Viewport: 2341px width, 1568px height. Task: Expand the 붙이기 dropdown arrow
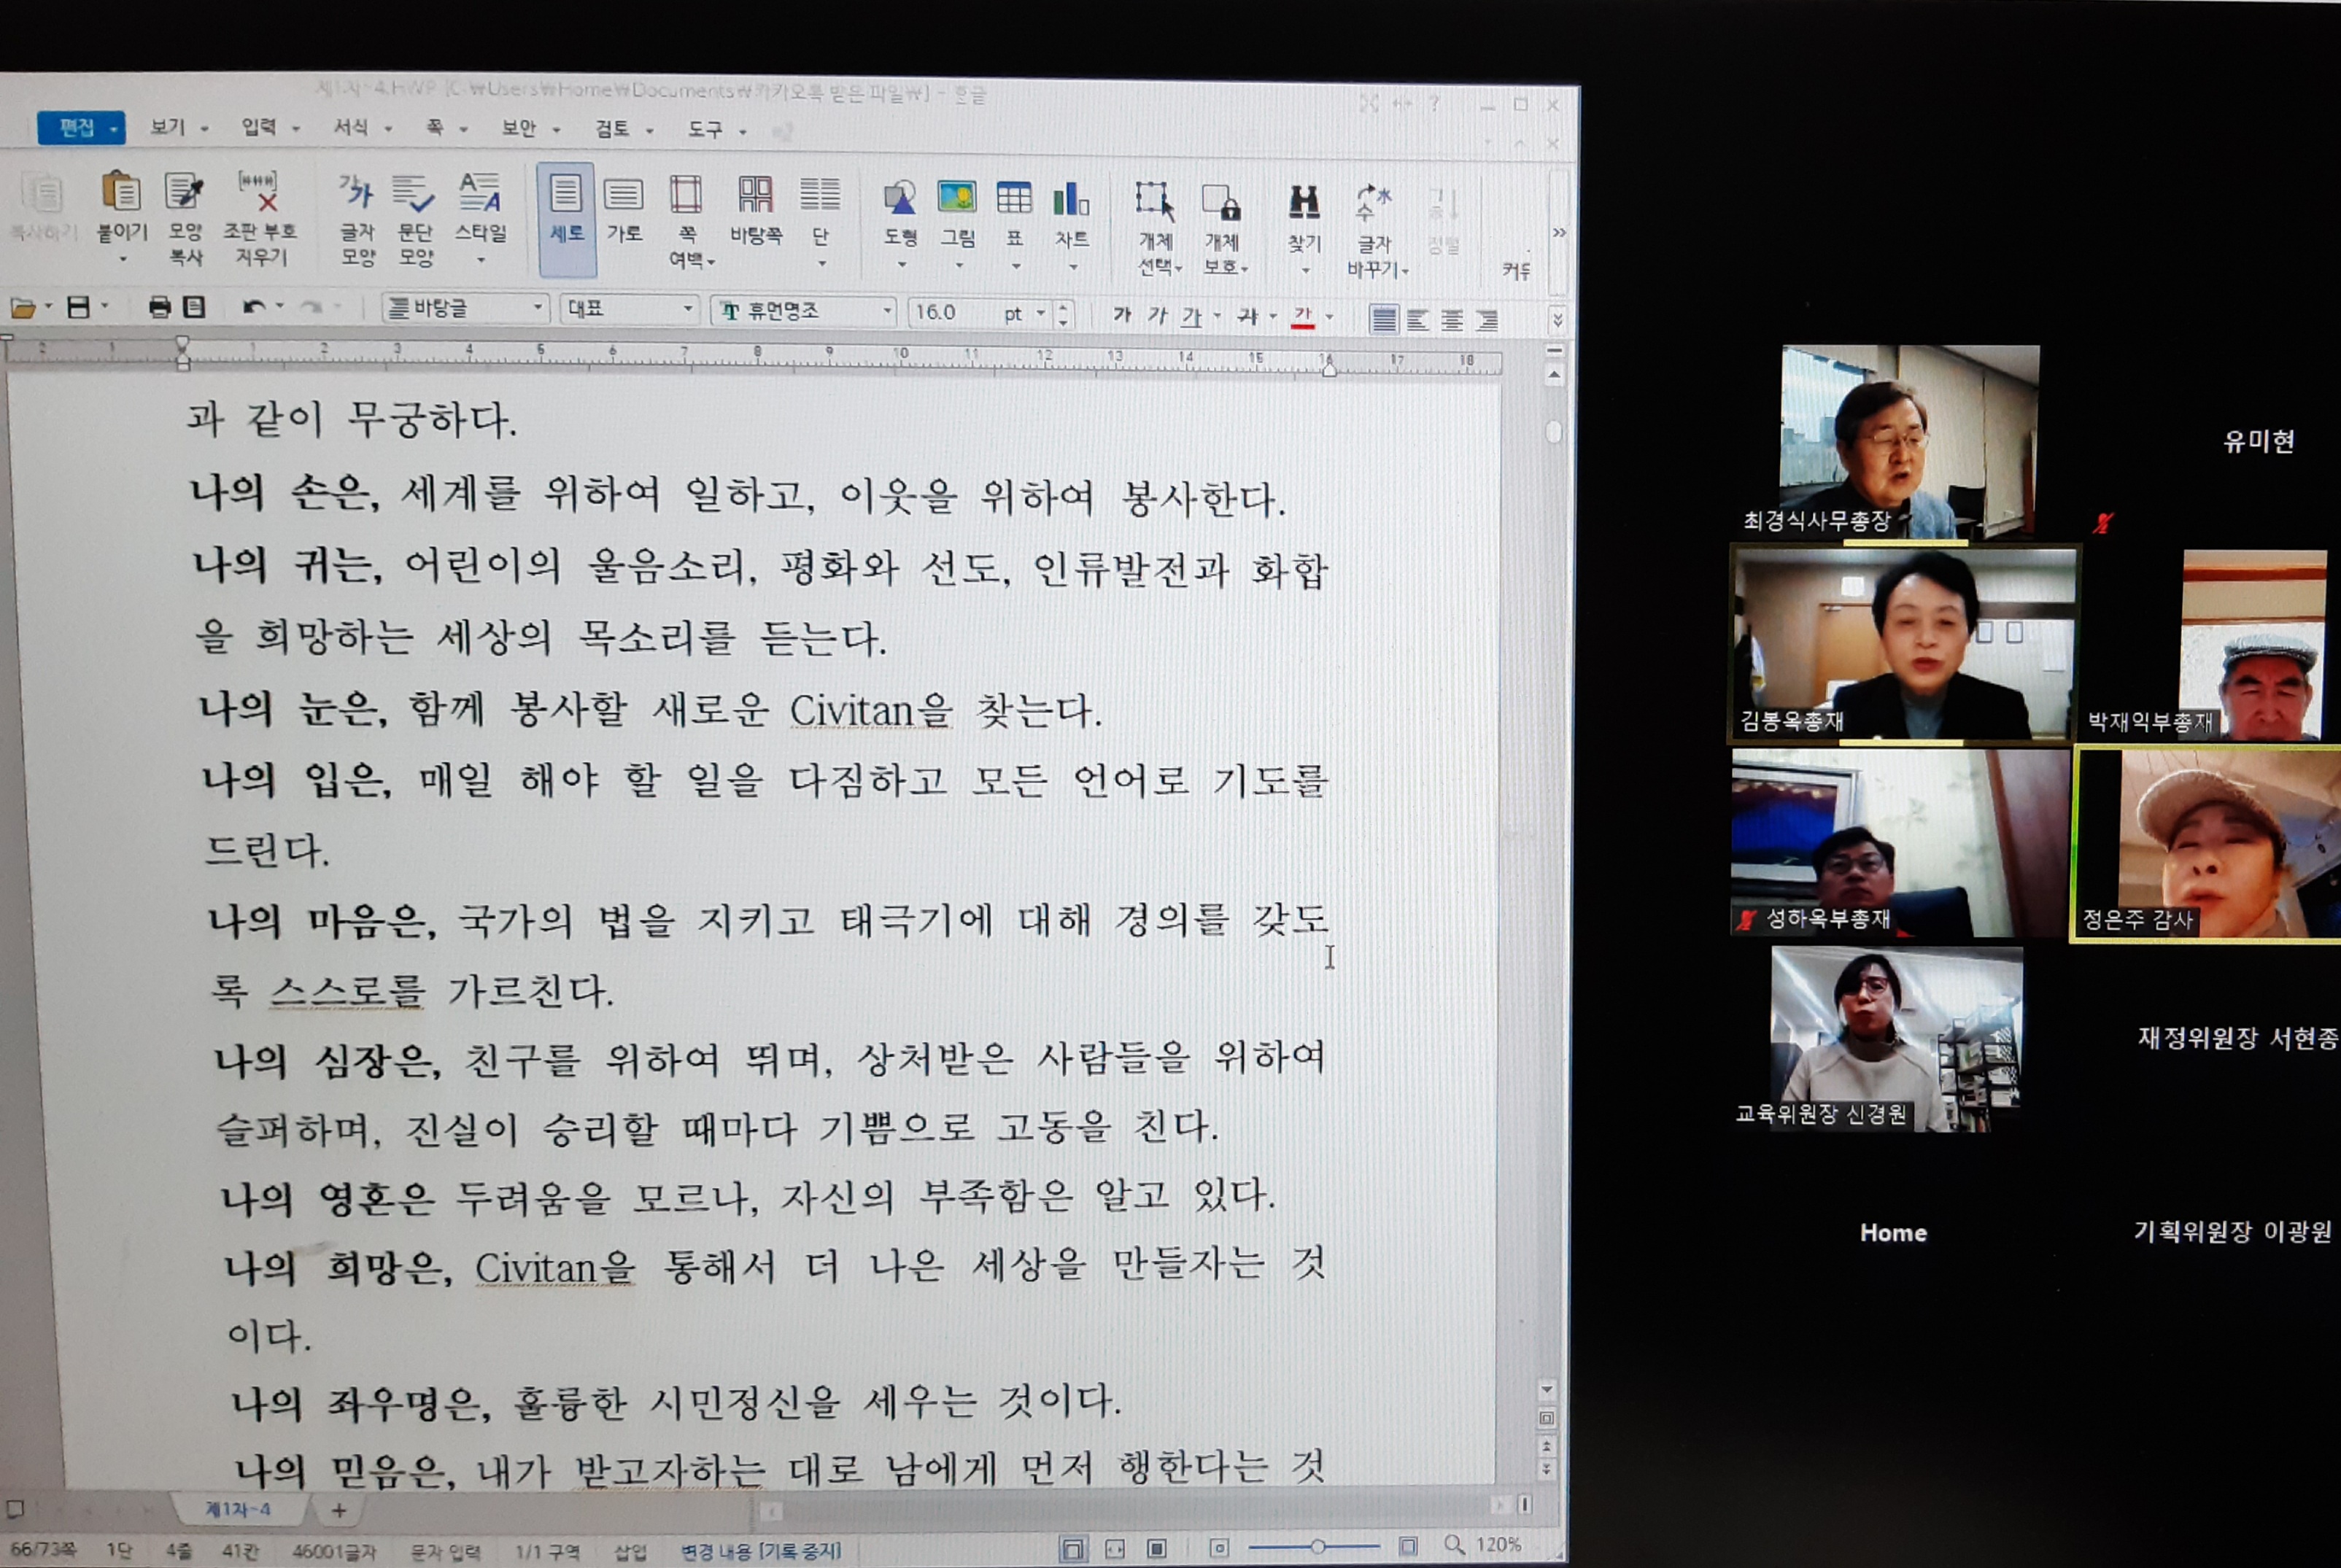(123, 259)
